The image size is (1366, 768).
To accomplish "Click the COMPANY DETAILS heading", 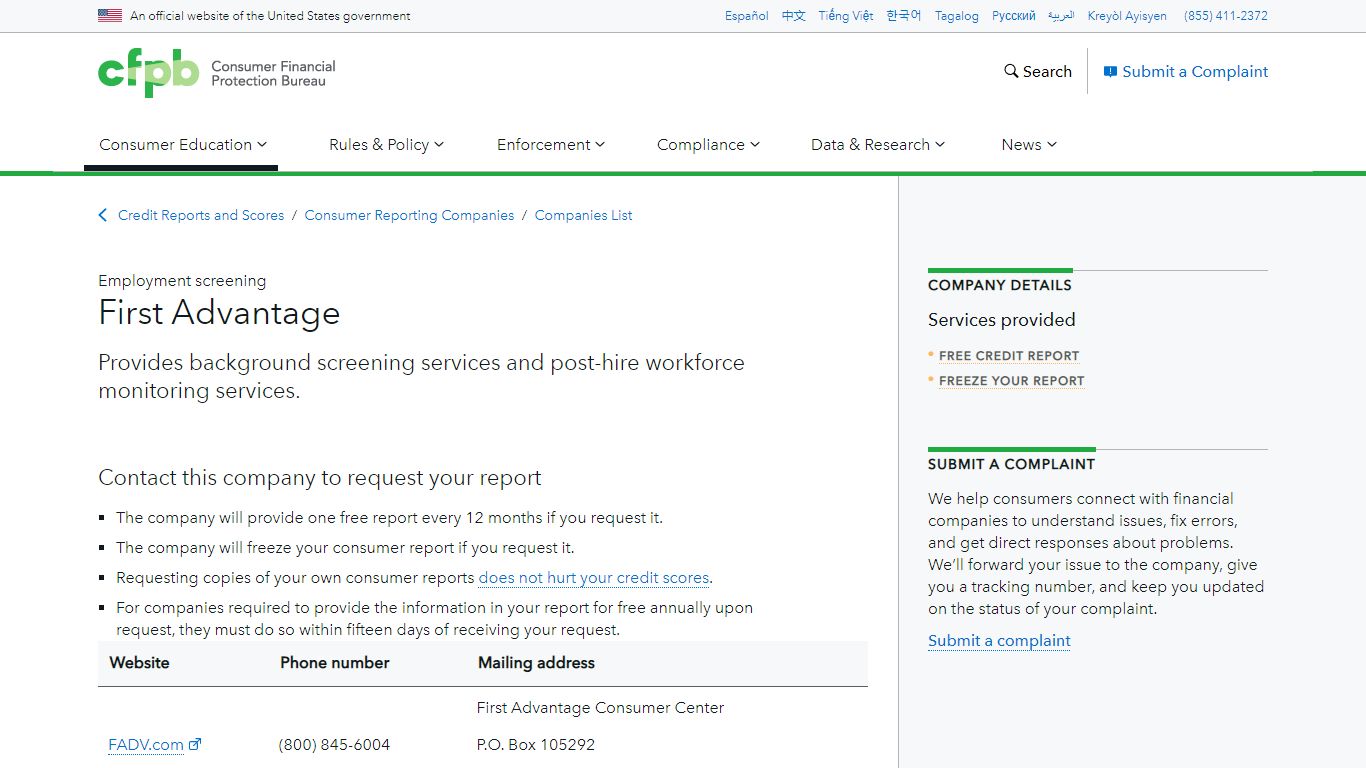I will pos(999,285).
